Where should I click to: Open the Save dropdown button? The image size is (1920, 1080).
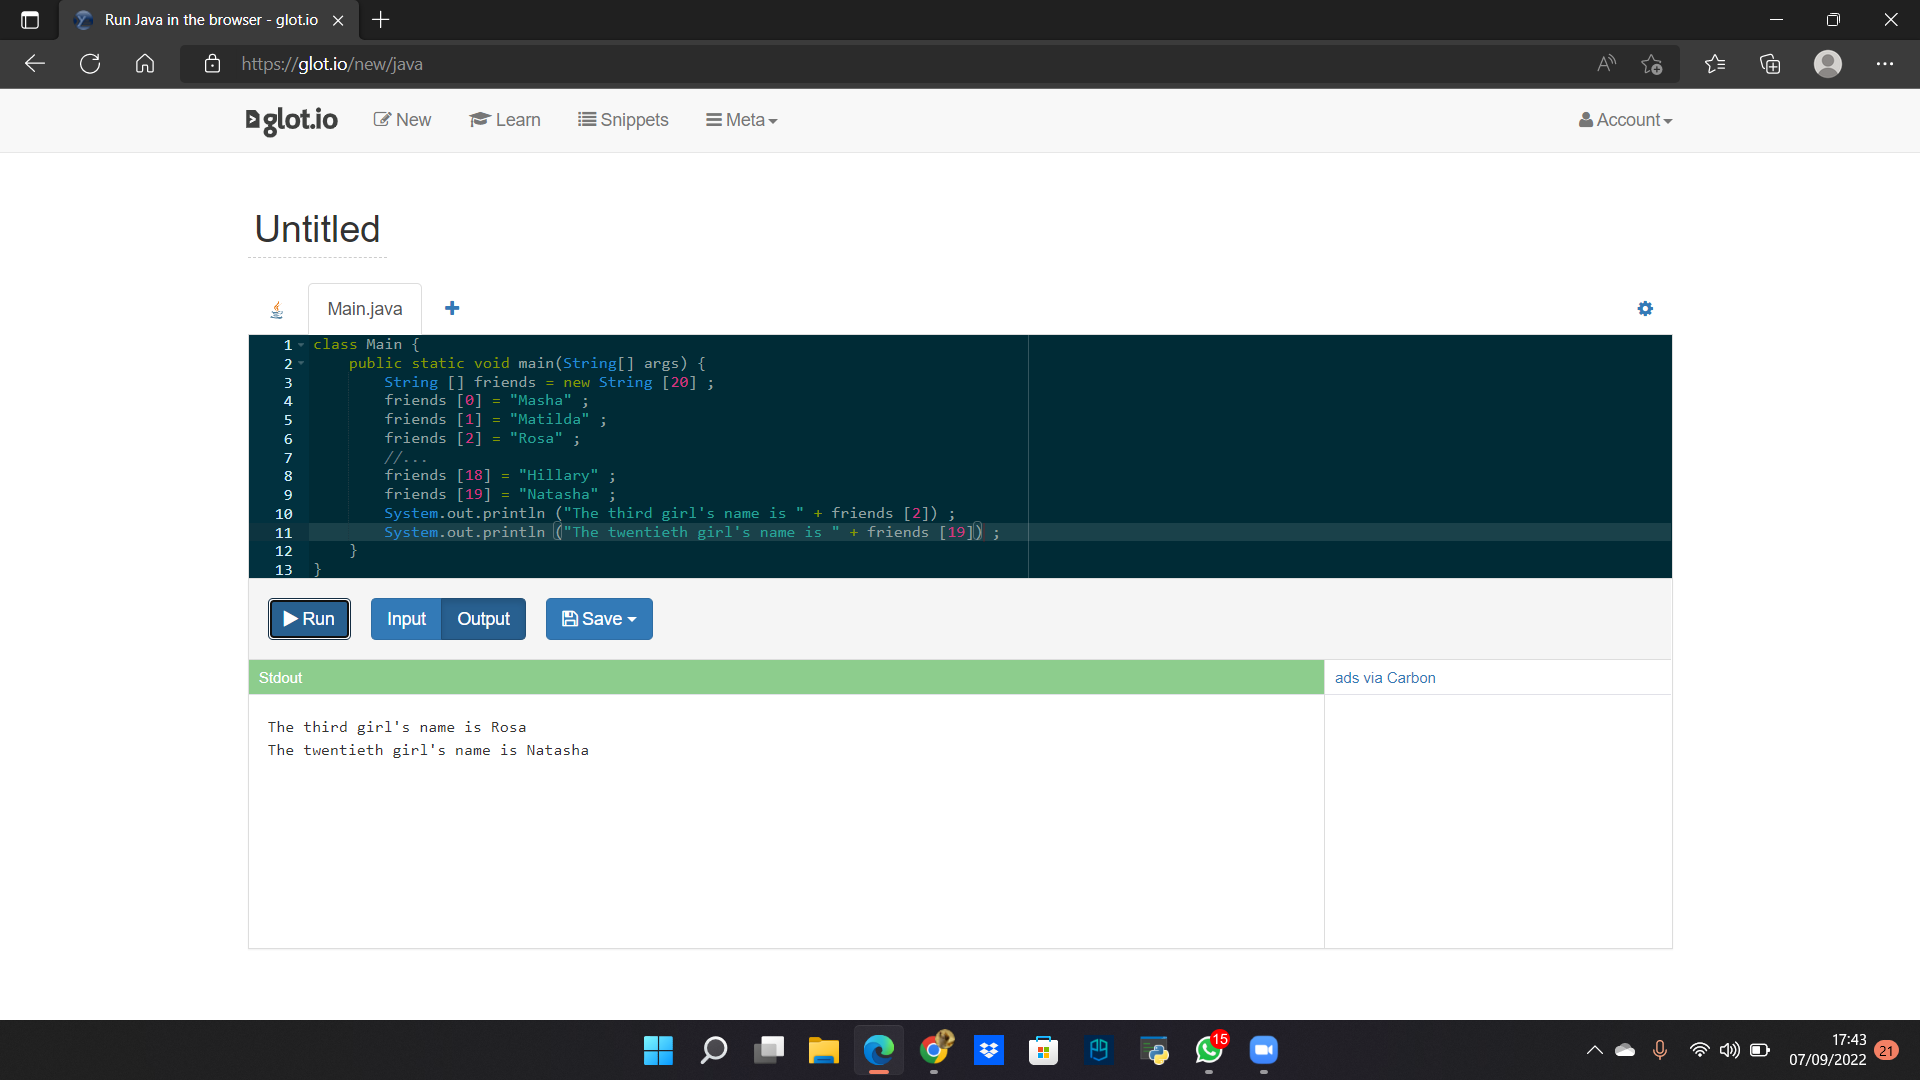click(x=598, y=618)
